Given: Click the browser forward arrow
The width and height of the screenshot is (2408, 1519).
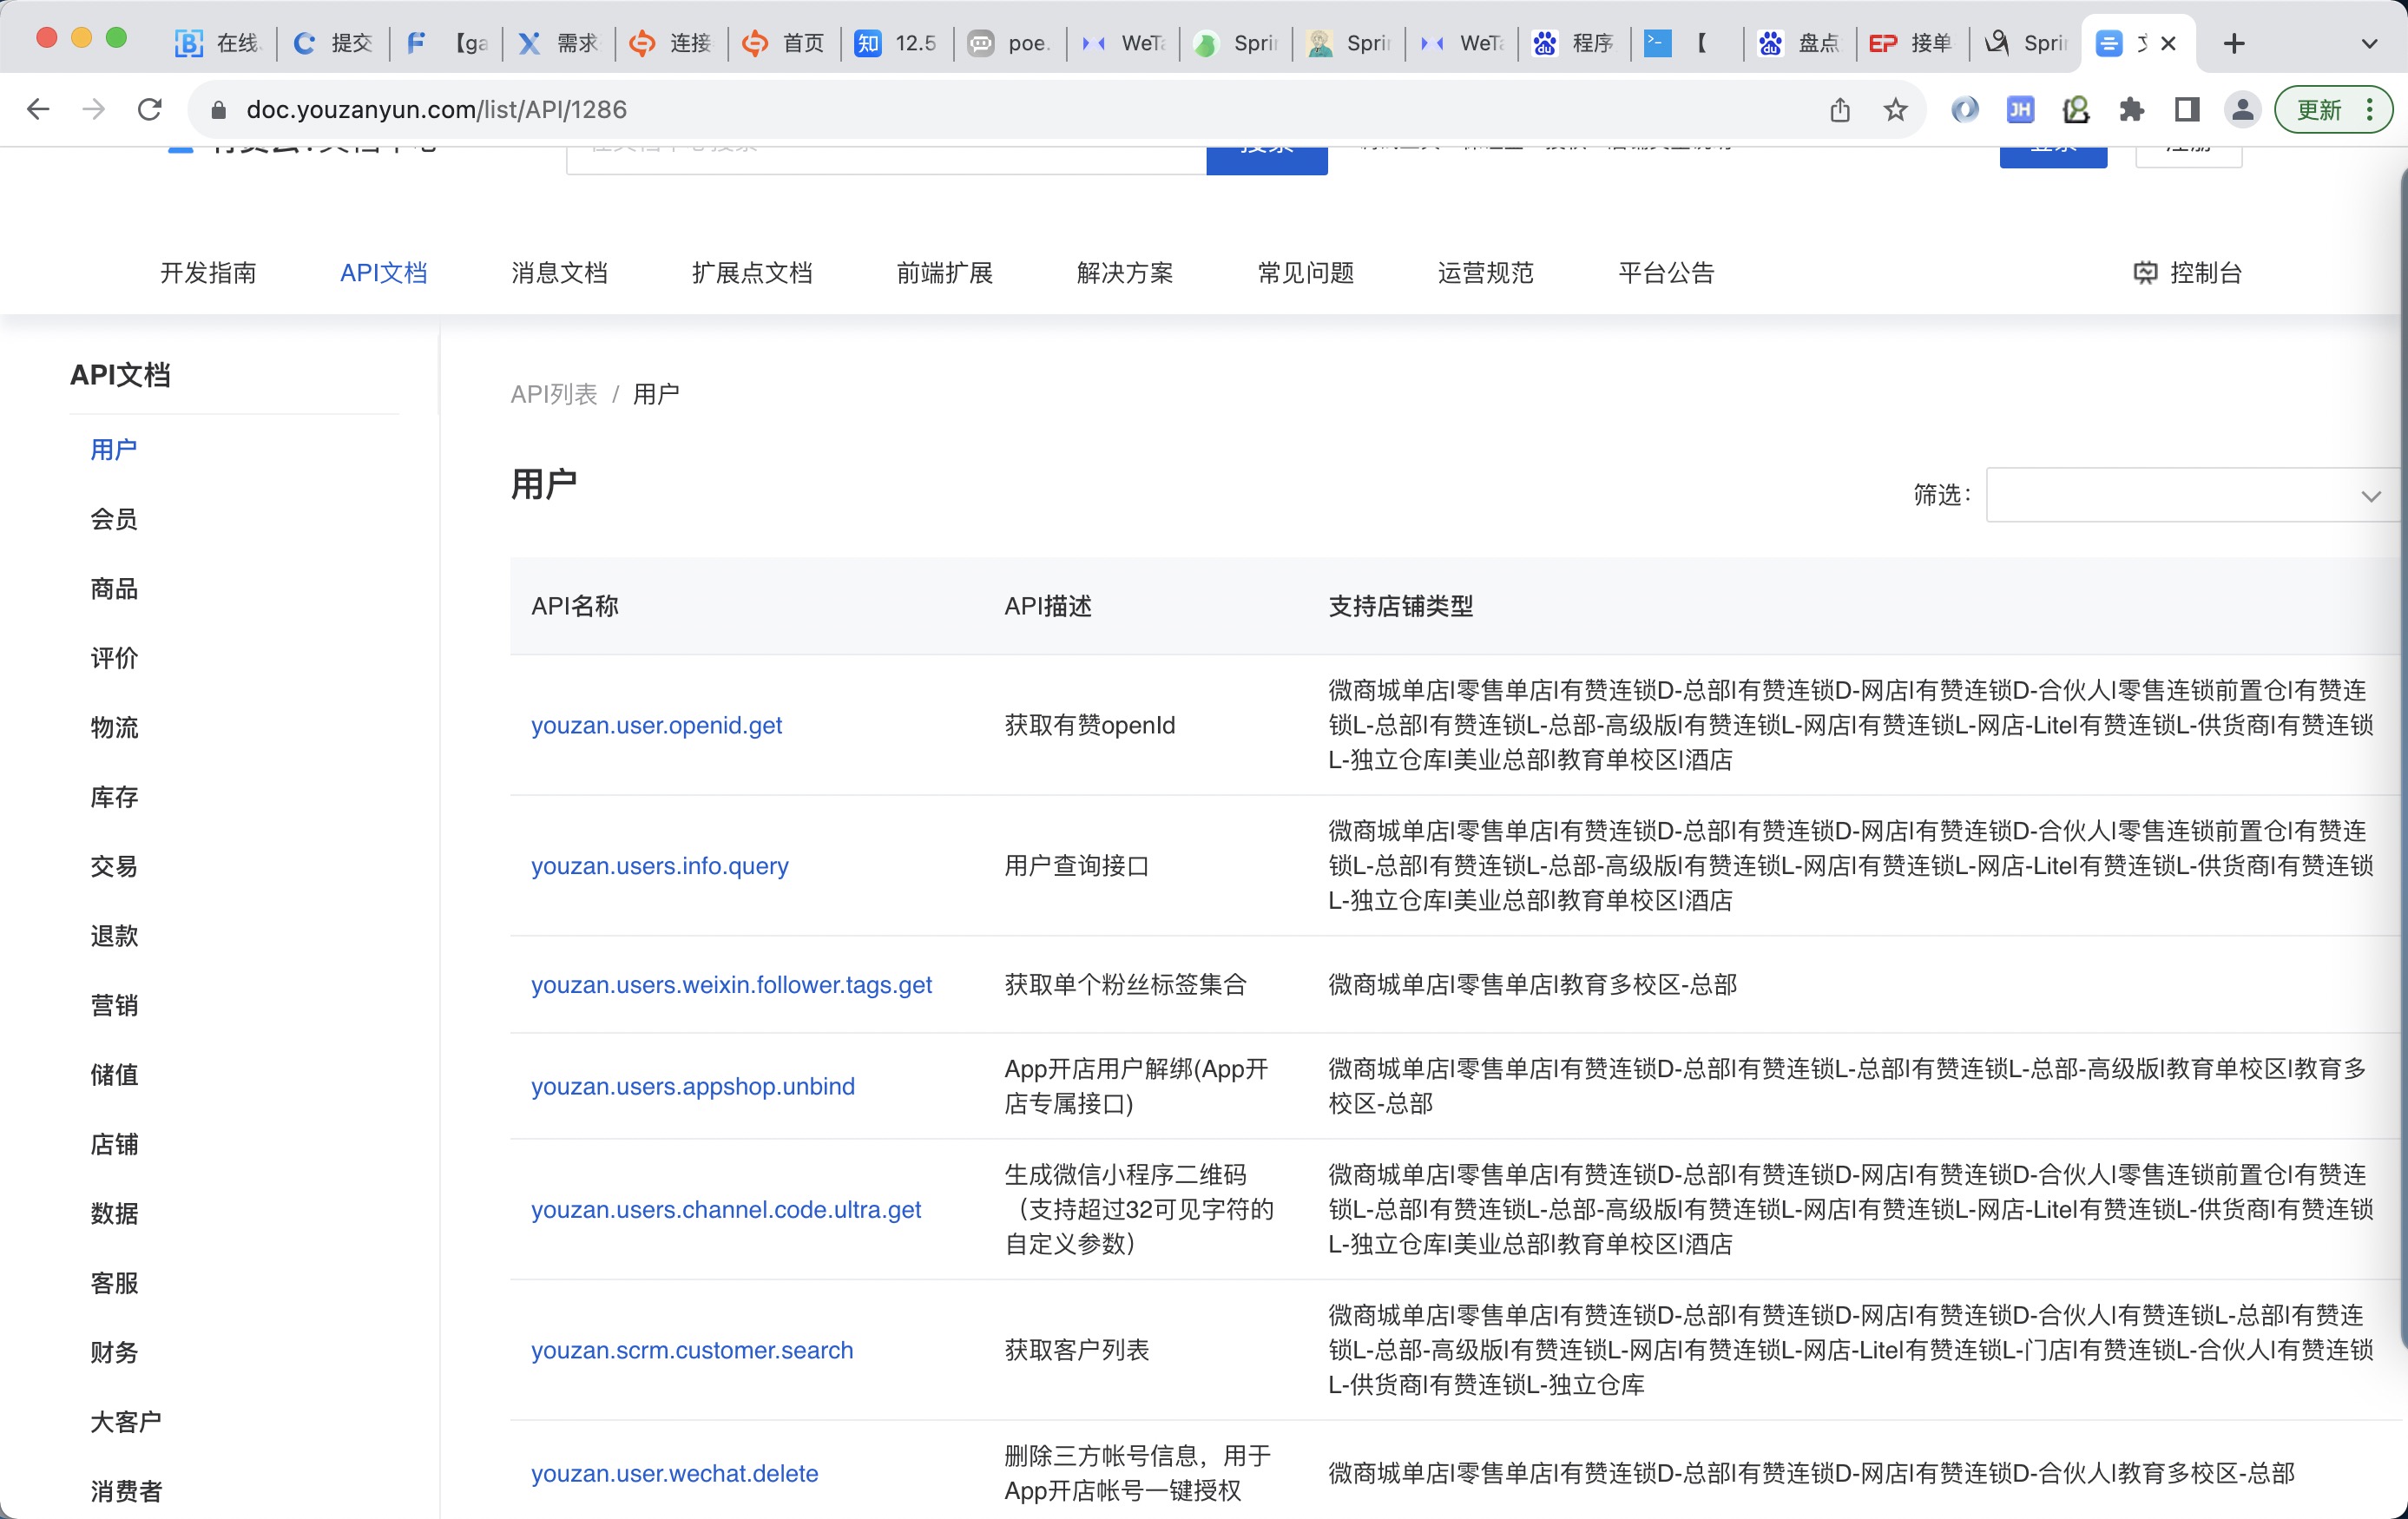Looking at the screenshot, I should coord(94,109).
